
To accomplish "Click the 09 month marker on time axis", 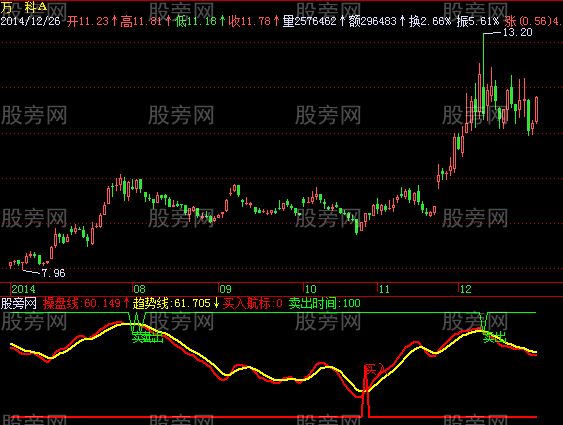I will point(225,289).
